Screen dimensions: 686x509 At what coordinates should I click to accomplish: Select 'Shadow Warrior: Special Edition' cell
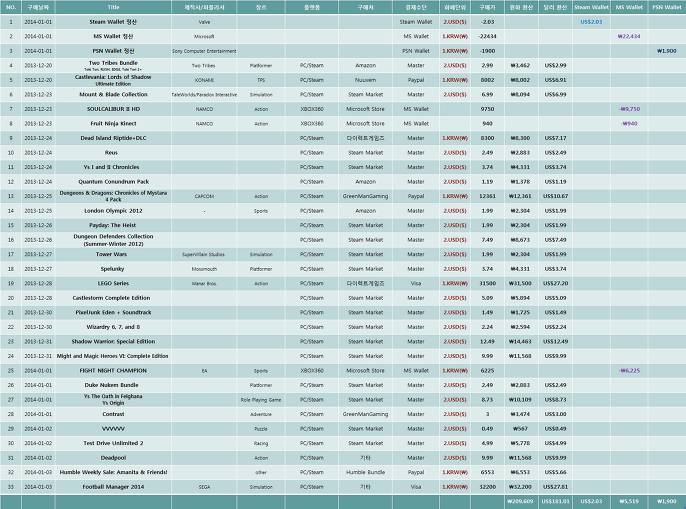(x=113, y=341)
